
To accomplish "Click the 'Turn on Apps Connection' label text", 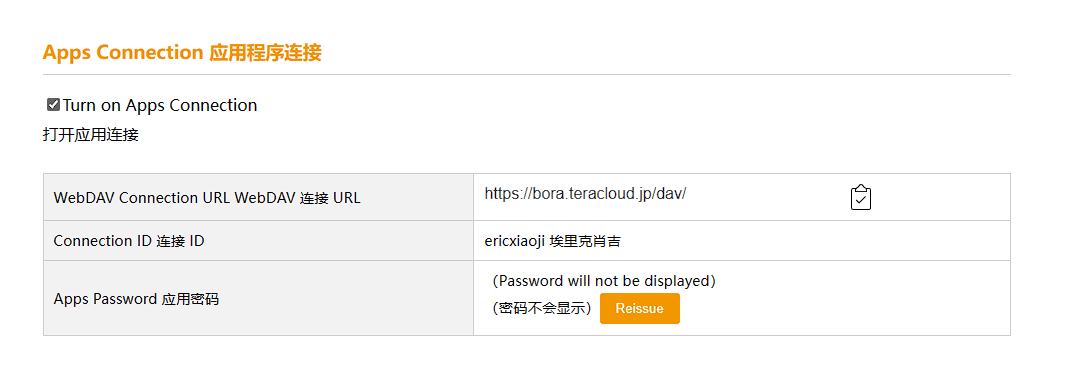I will [x=160, y=105].
